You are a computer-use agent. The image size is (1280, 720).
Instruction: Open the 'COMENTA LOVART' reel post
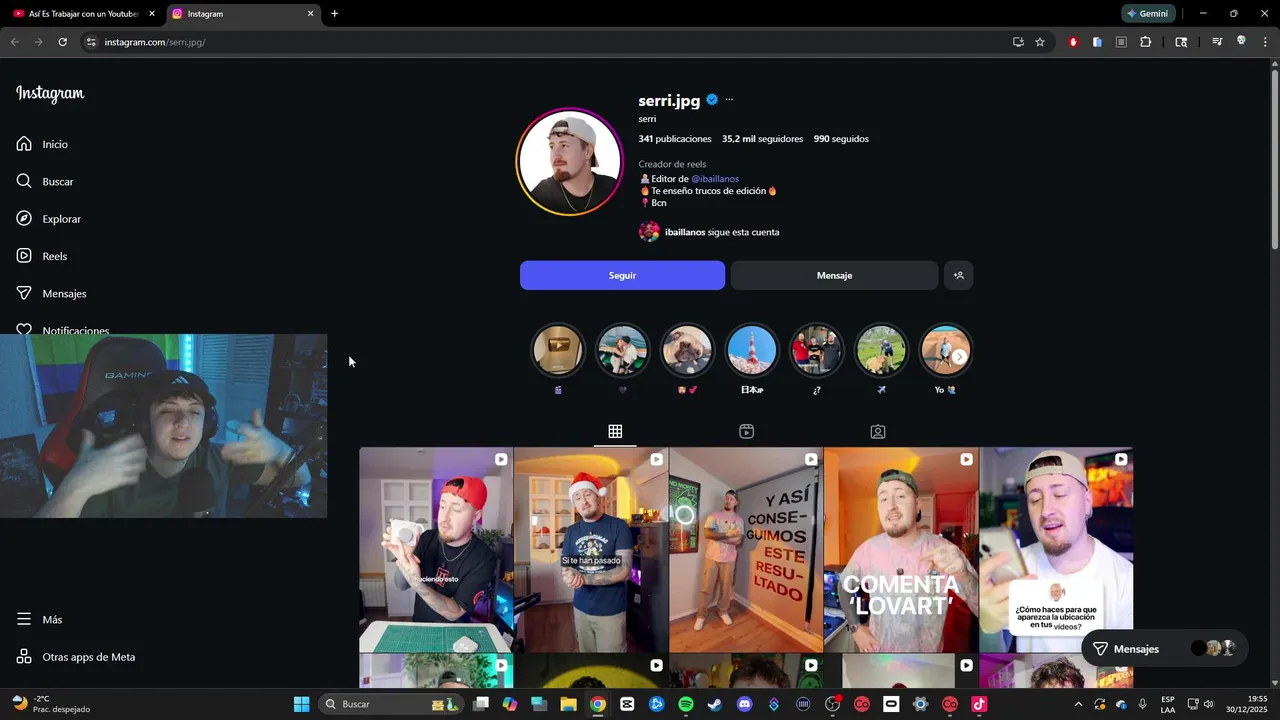[x=901, y=550]
